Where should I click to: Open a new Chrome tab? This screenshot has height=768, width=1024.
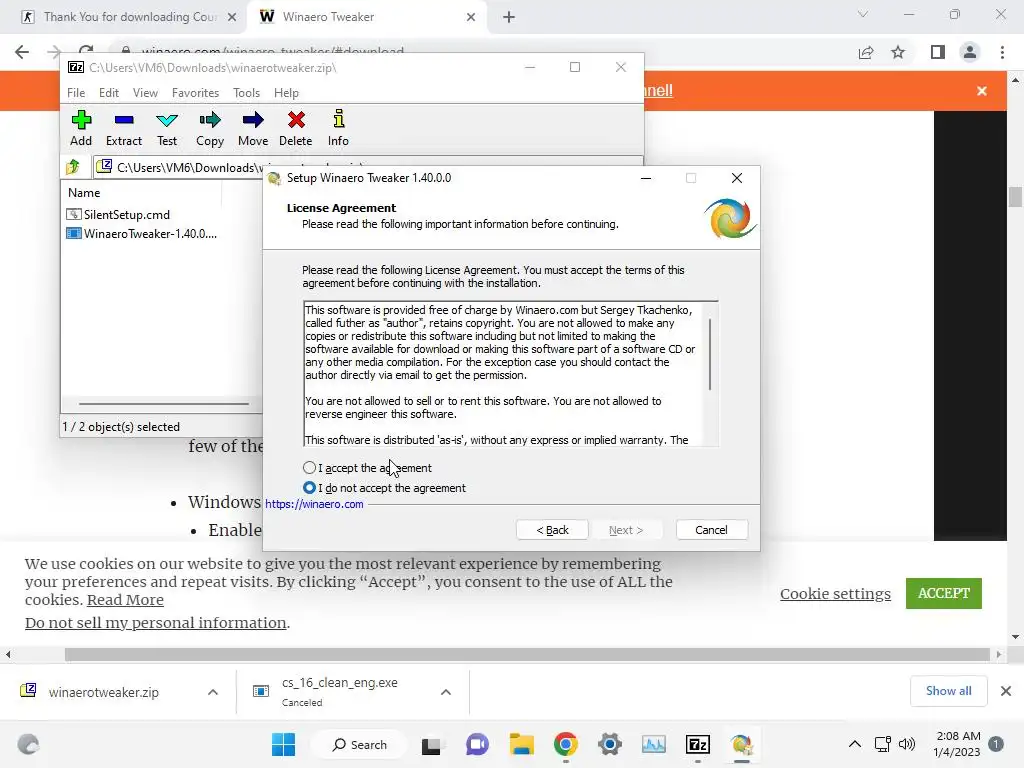click(x=509, y=17)
